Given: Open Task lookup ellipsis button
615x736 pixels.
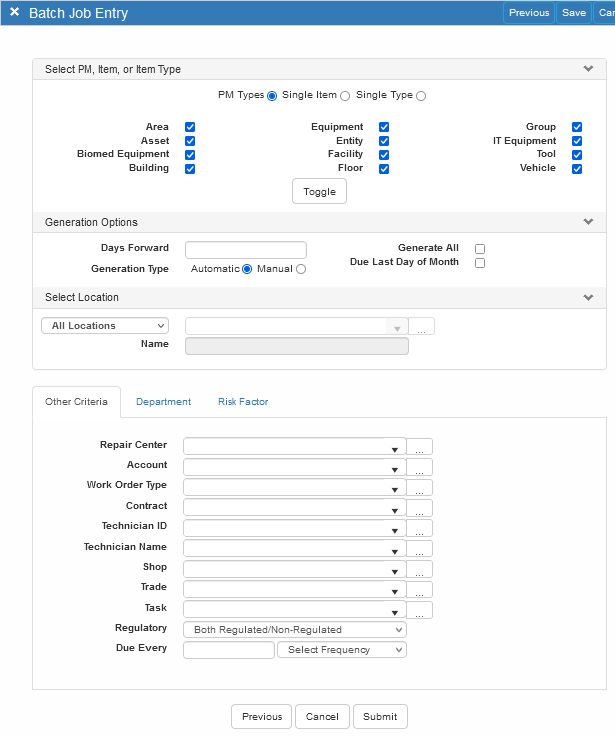Looking at the screenshot, I should click(420, 610).
